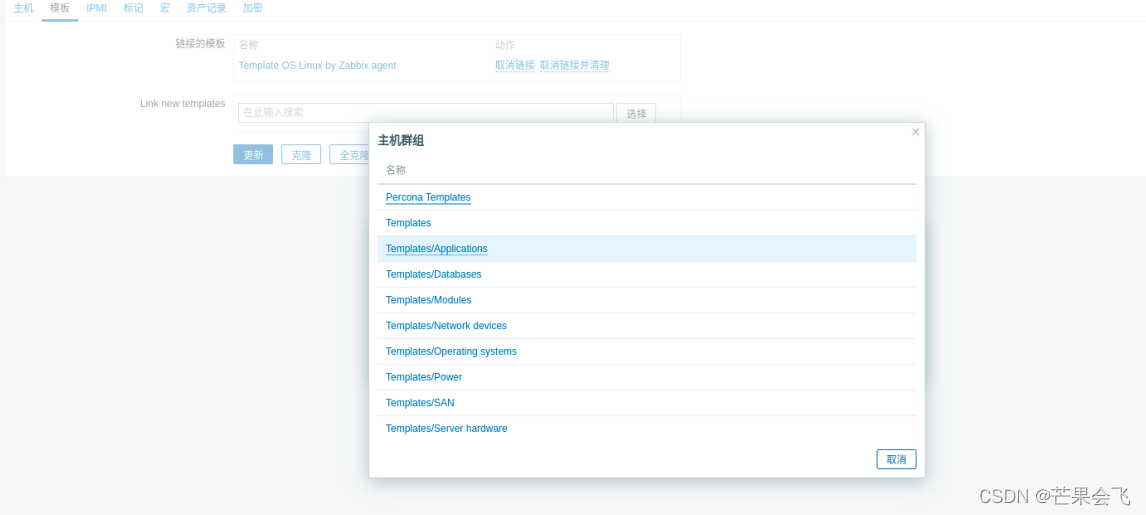This screenshot has height=515, width=1146.
Task: Open Template OS Linux by Zabbix agent link
Action: pos(317,65)
